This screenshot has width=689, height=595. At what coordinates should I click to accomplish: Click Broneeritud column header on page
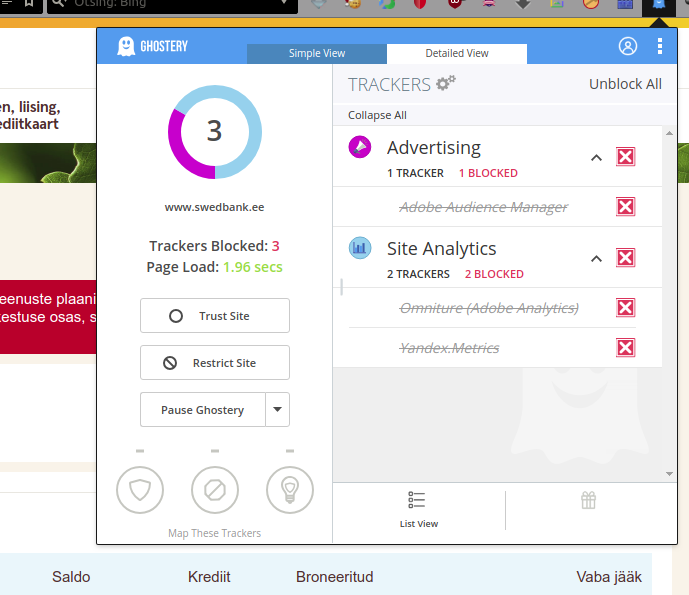pos(334,577)
